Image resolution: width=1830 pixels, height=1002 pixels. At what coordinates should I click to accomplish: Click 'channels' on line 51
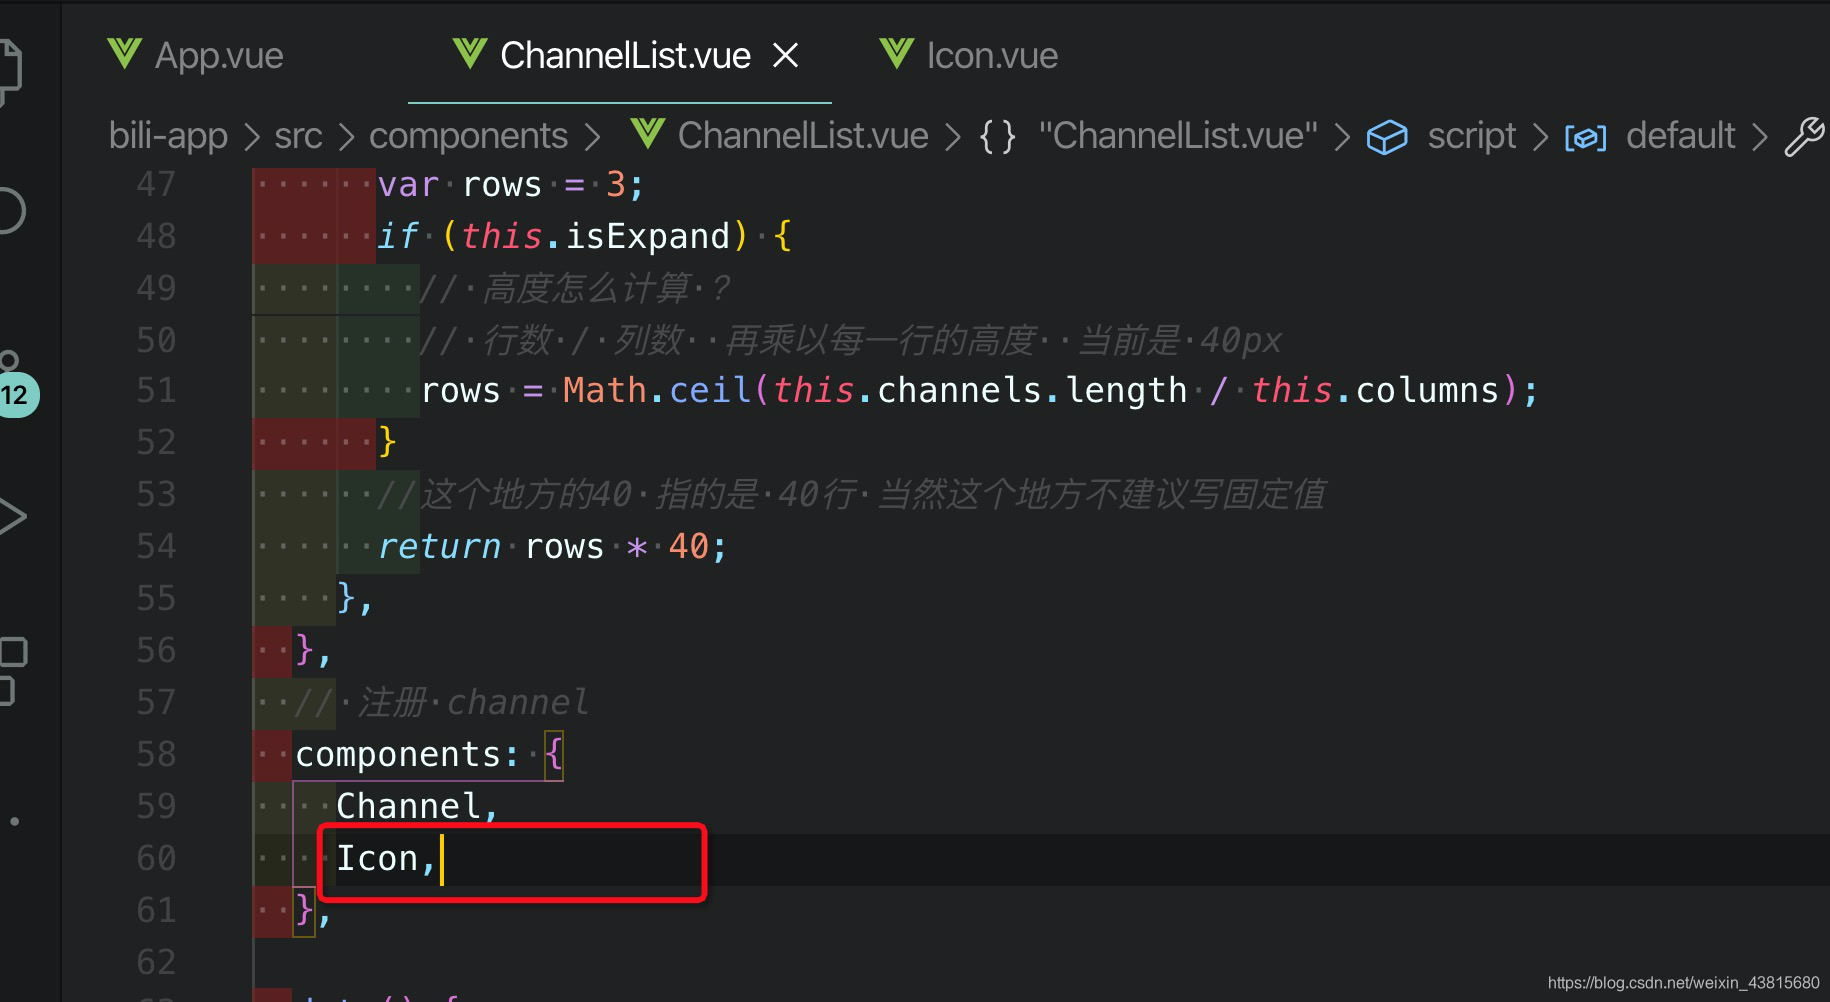pos(959,390)
